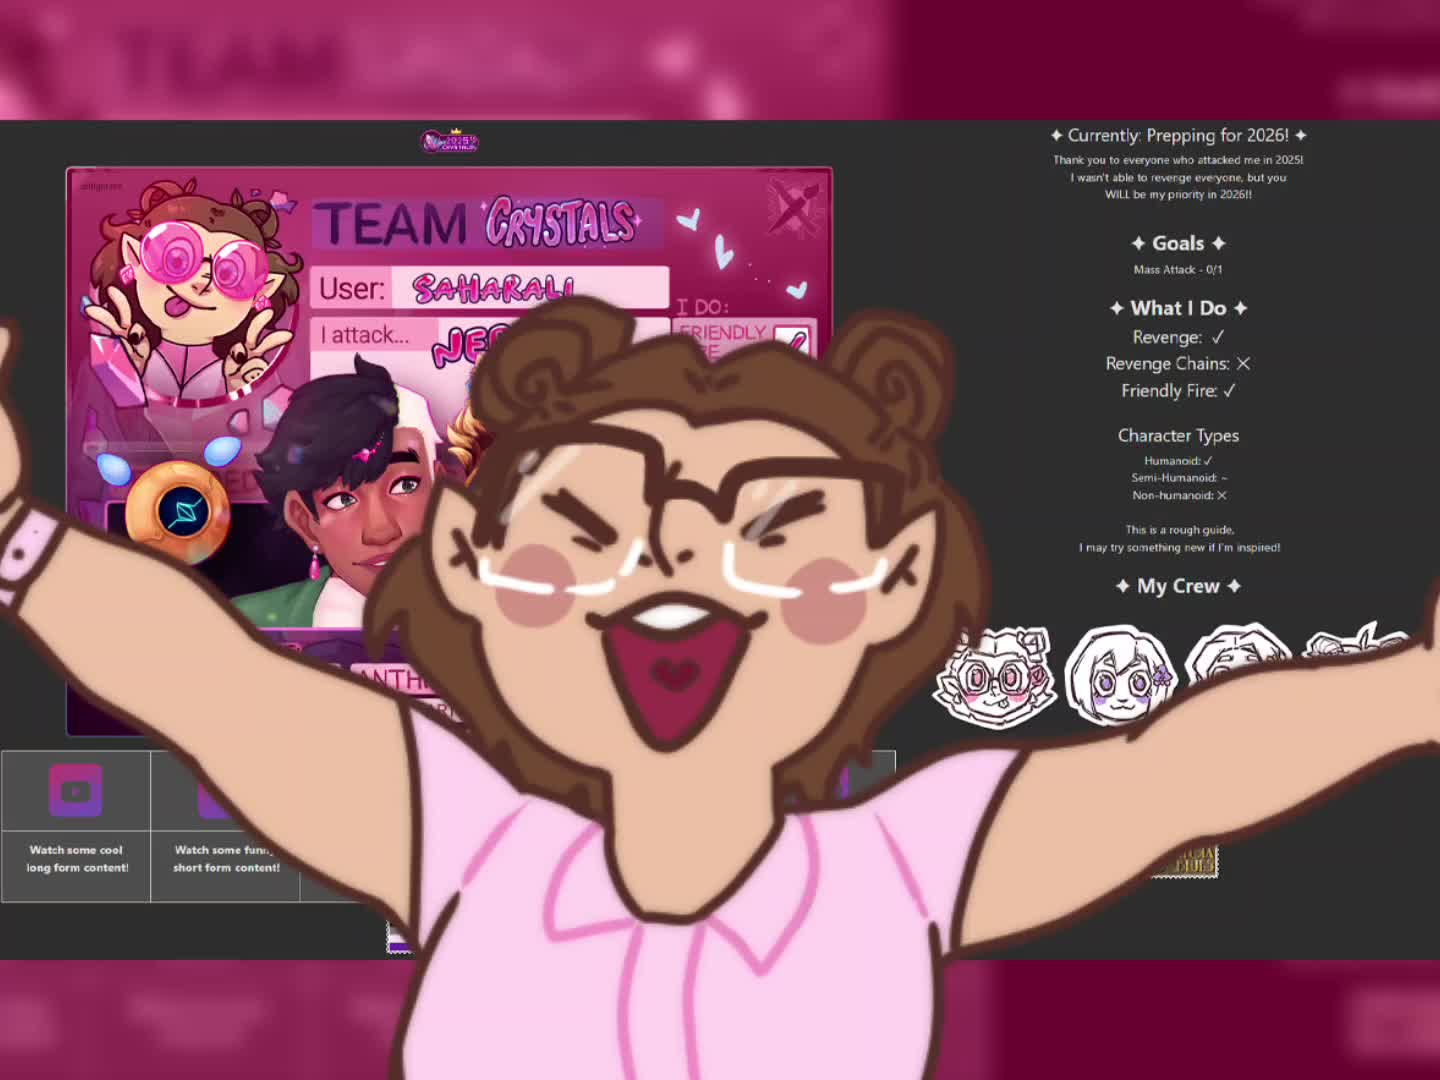Viewport: 1440px width, 1080px height.
Task: Select the crew avatar with purple flower hairpin
Action: click(1121, 674)
